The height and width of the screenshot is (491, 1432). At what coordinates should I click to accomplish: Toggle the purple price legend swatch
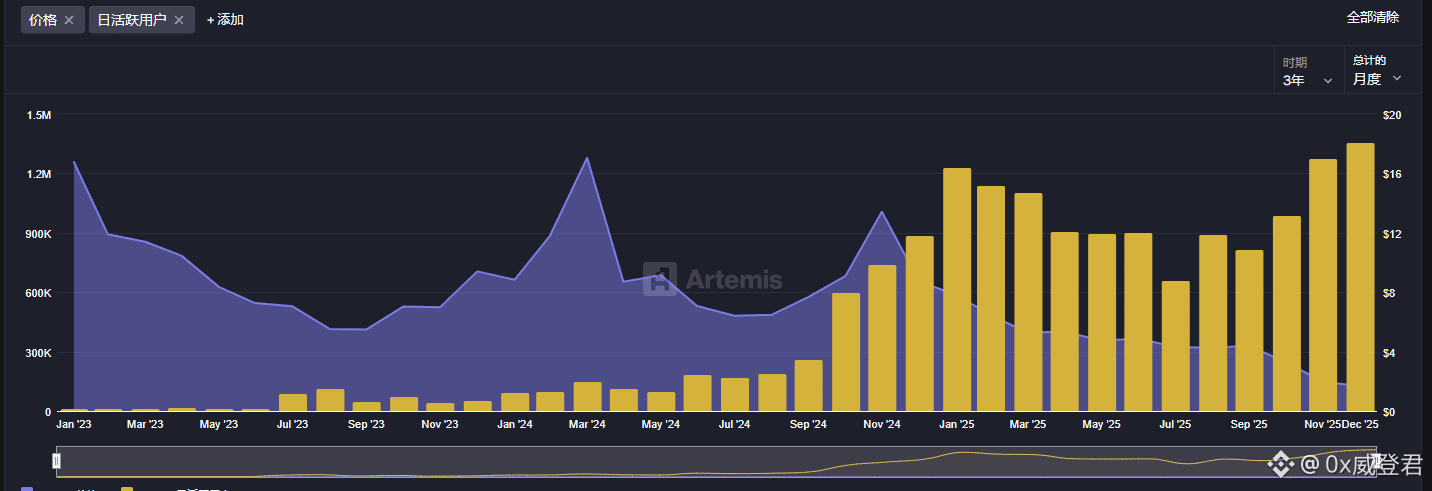coord(27,489)
